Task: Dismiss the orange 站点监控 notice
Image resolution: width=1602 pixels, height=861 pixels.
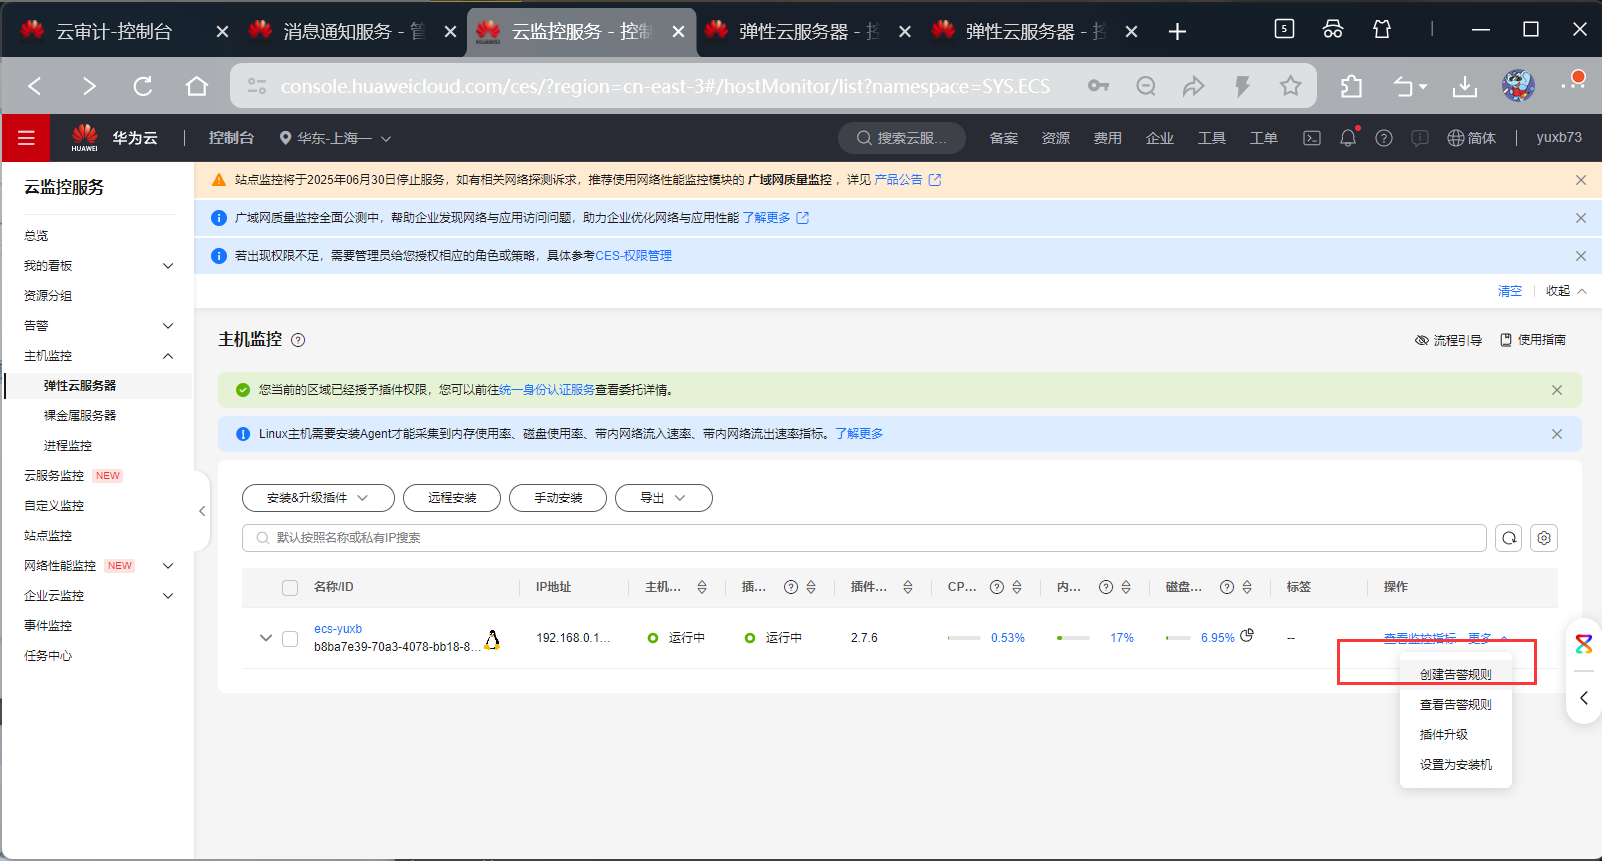Action: pos(1581,180)
